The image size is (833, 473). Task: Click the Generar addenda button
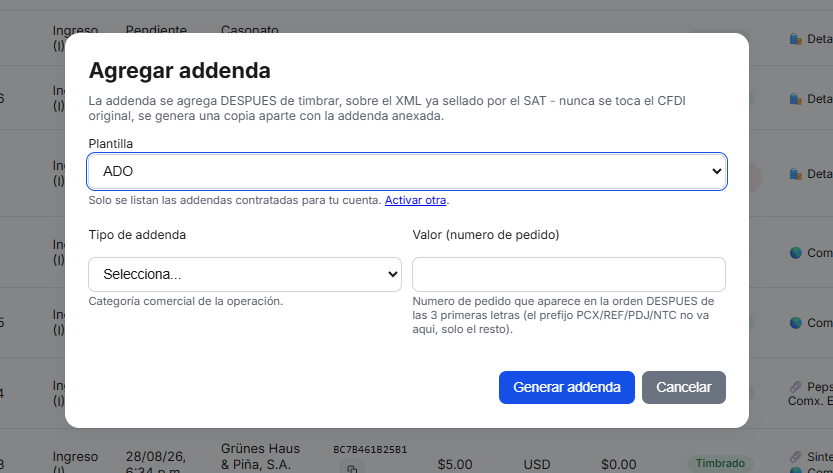(x=567, y=387)
